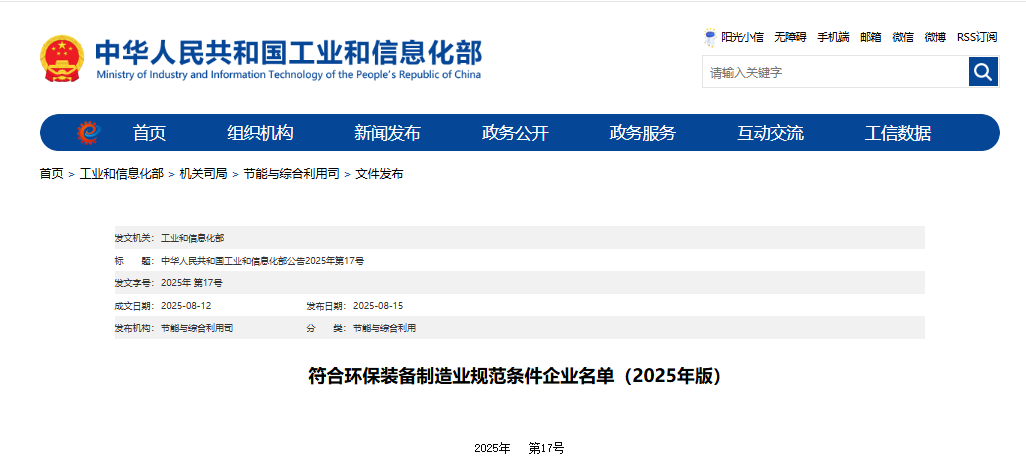Click the swirl icon in navigation bar

pyautogui.click(x=89, y=133)
